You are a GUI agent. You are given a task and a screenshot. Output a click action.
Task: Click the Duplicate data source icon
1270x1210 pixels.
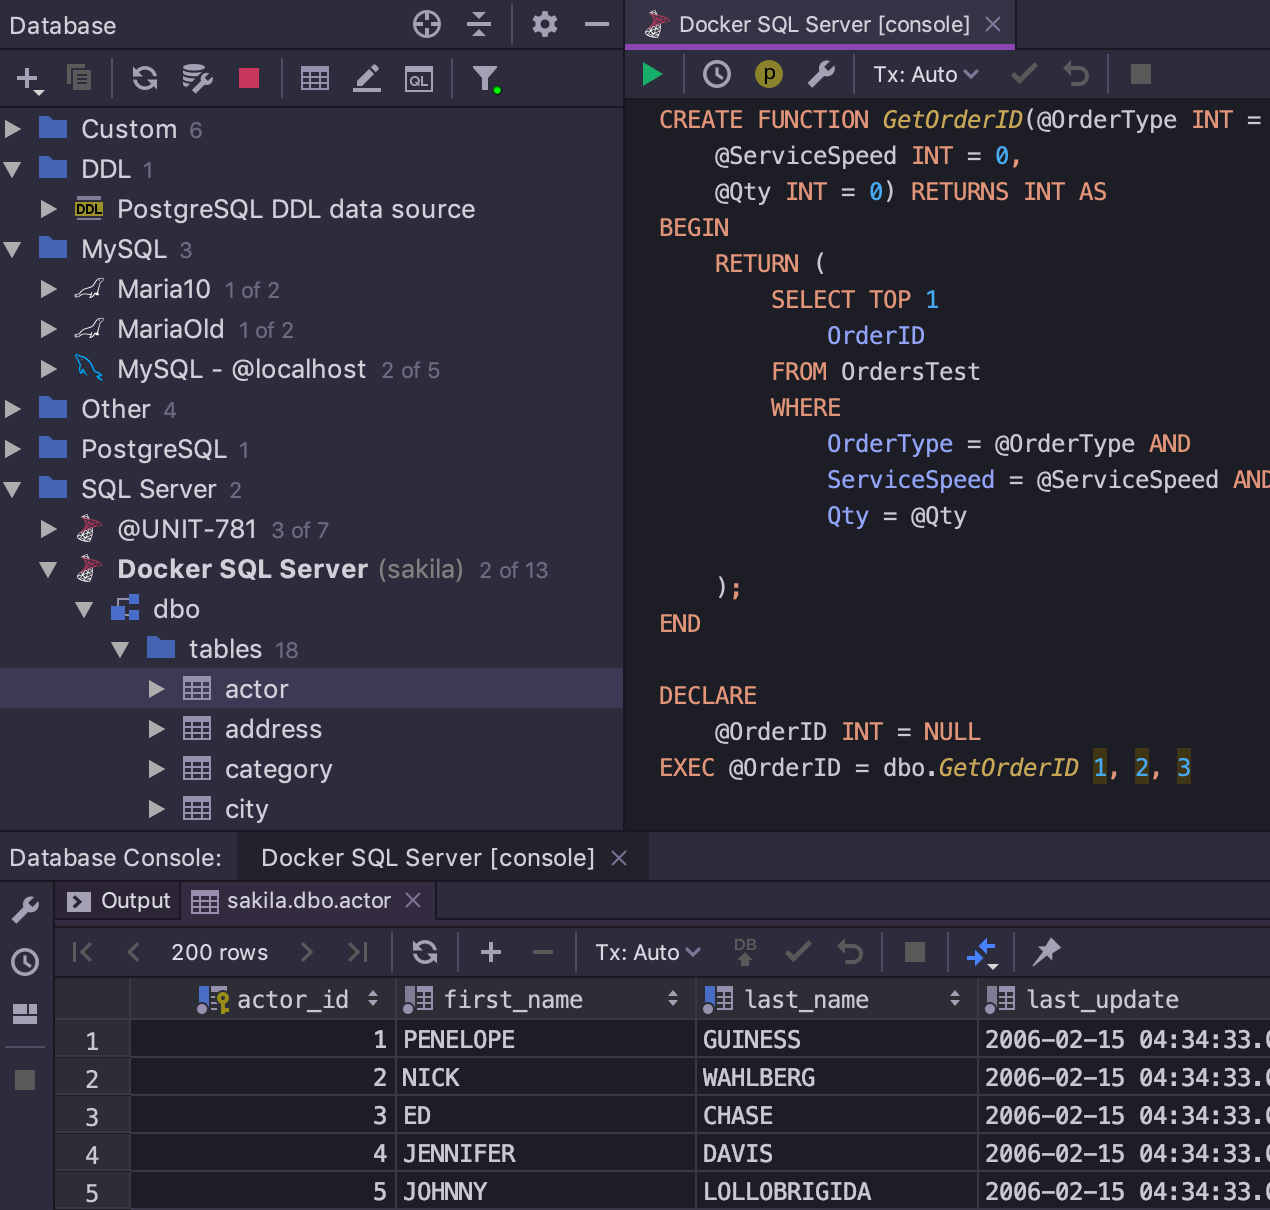point(79,78)
